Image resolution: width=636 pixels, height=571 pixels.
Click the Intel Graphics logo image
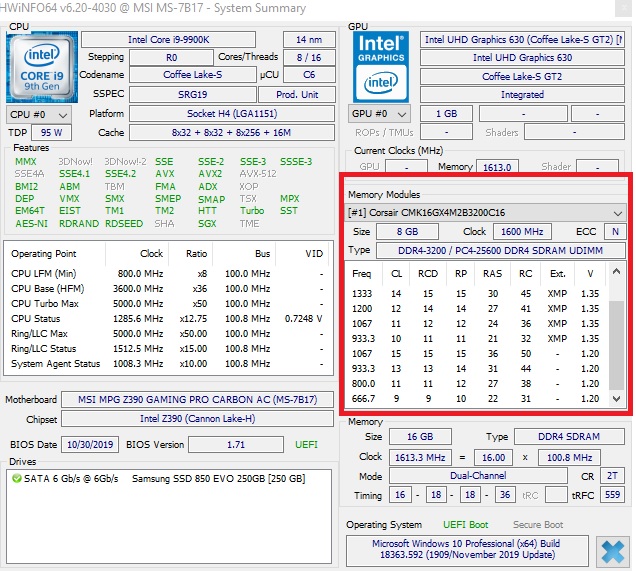point(381,67)
